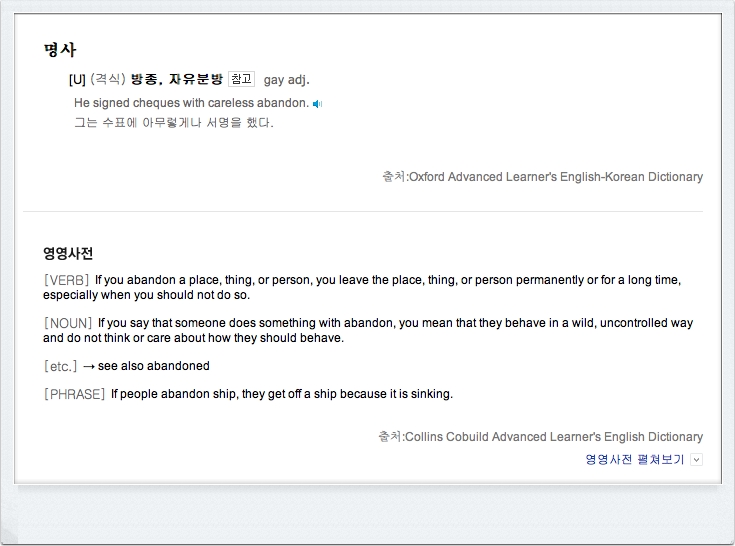Click the 참고 reference badge
This screenshot has height=546, width=735.
click(x=241, y=79)
